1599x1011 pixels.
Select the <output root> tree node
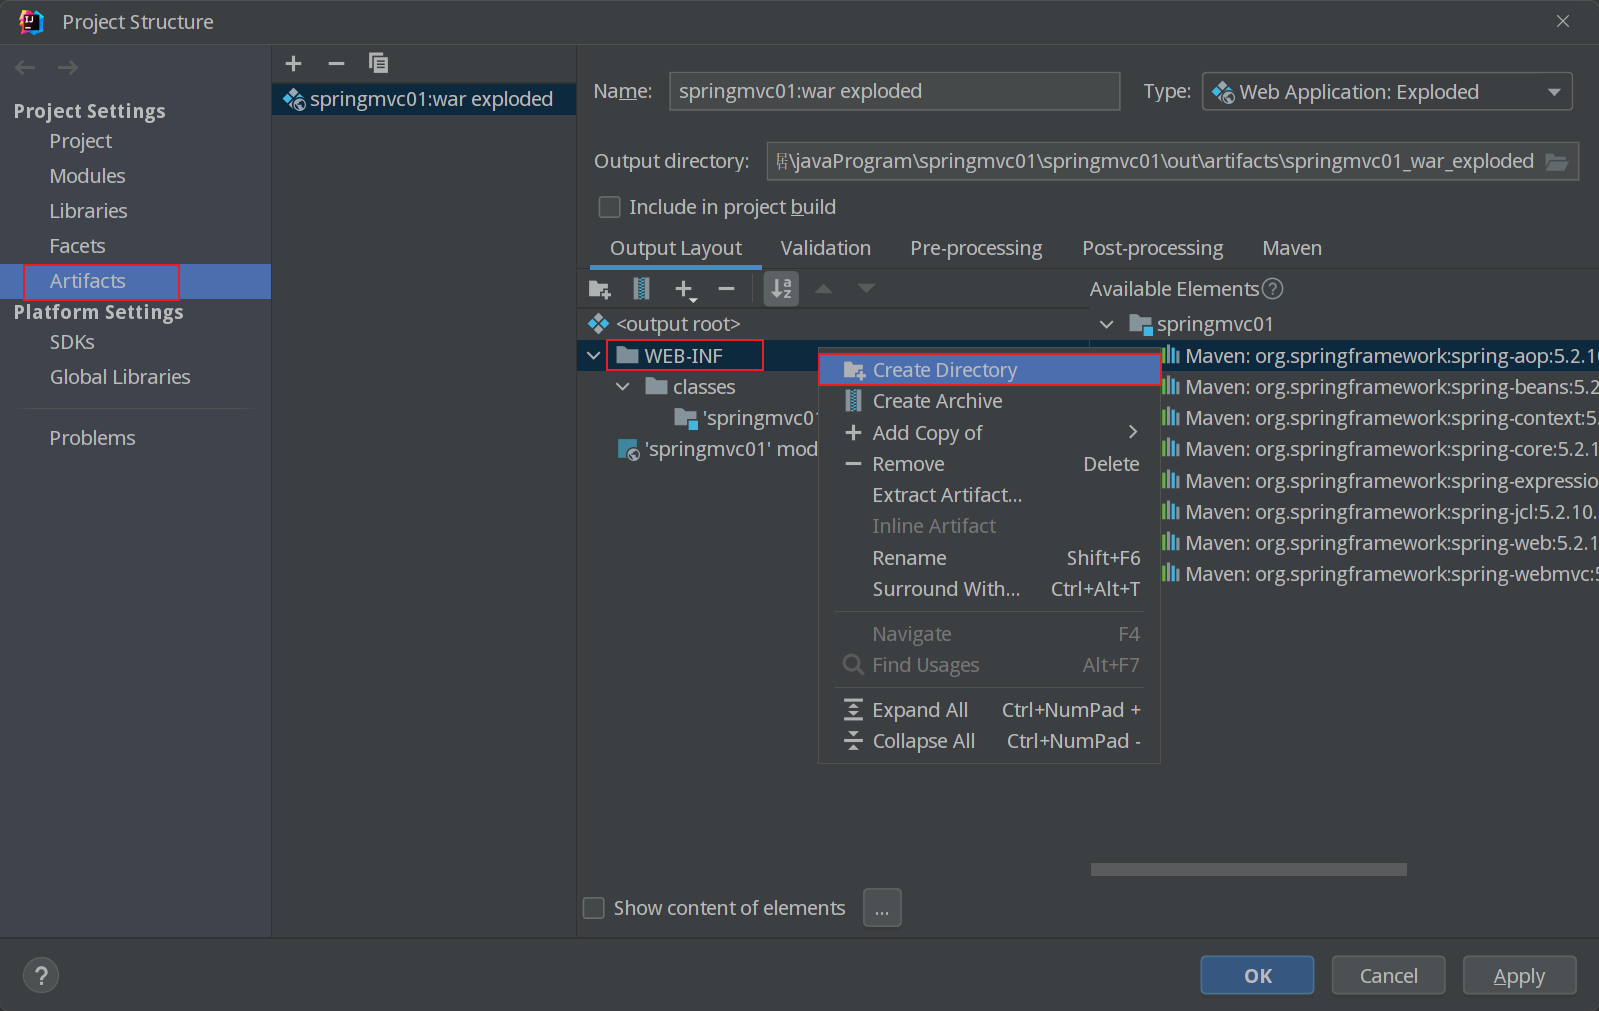coord(666,324)
